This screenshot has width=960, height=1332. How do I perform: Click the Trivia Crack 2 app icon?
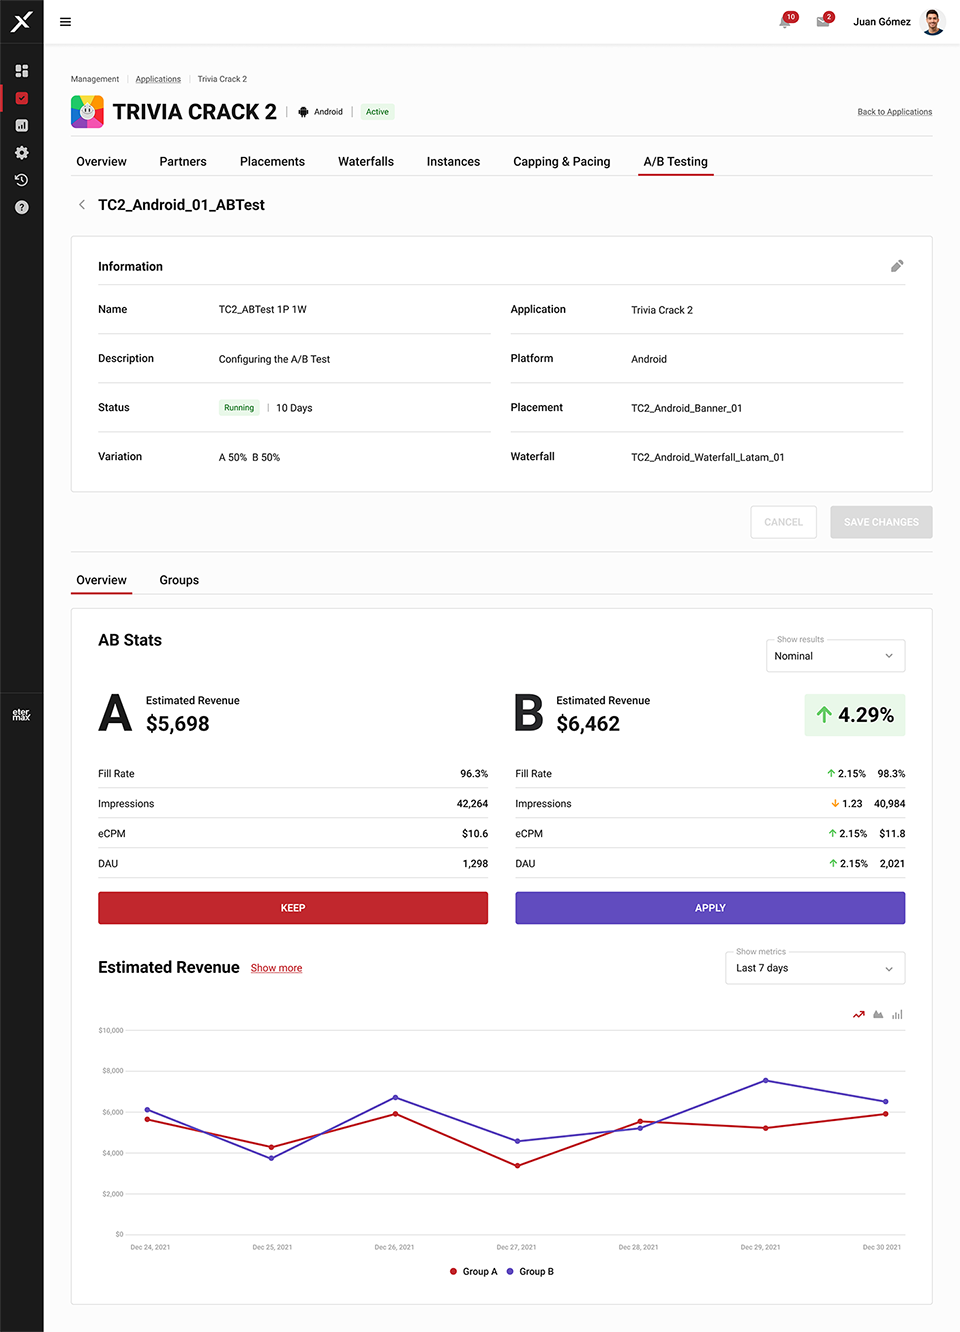click(x=87, y=111)
